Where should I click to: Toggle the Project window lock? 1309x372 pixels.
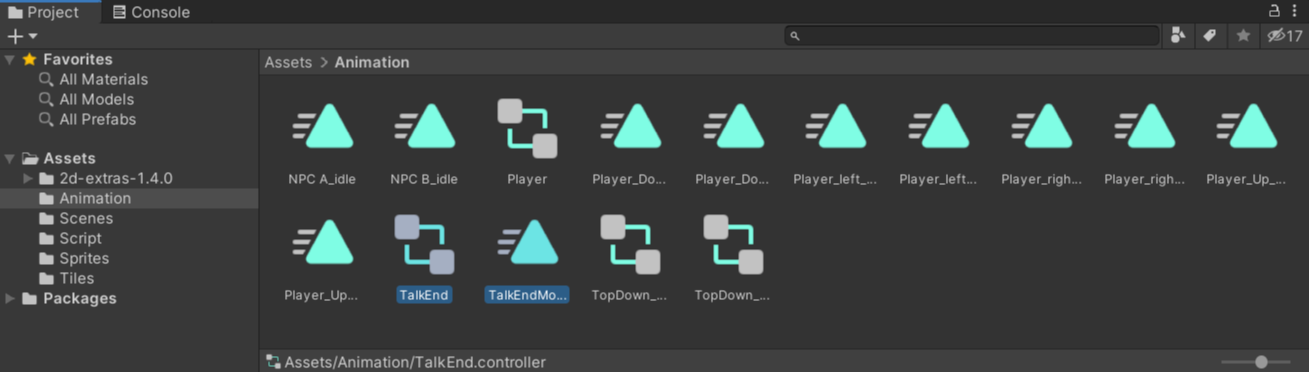tap(1274, 11)
